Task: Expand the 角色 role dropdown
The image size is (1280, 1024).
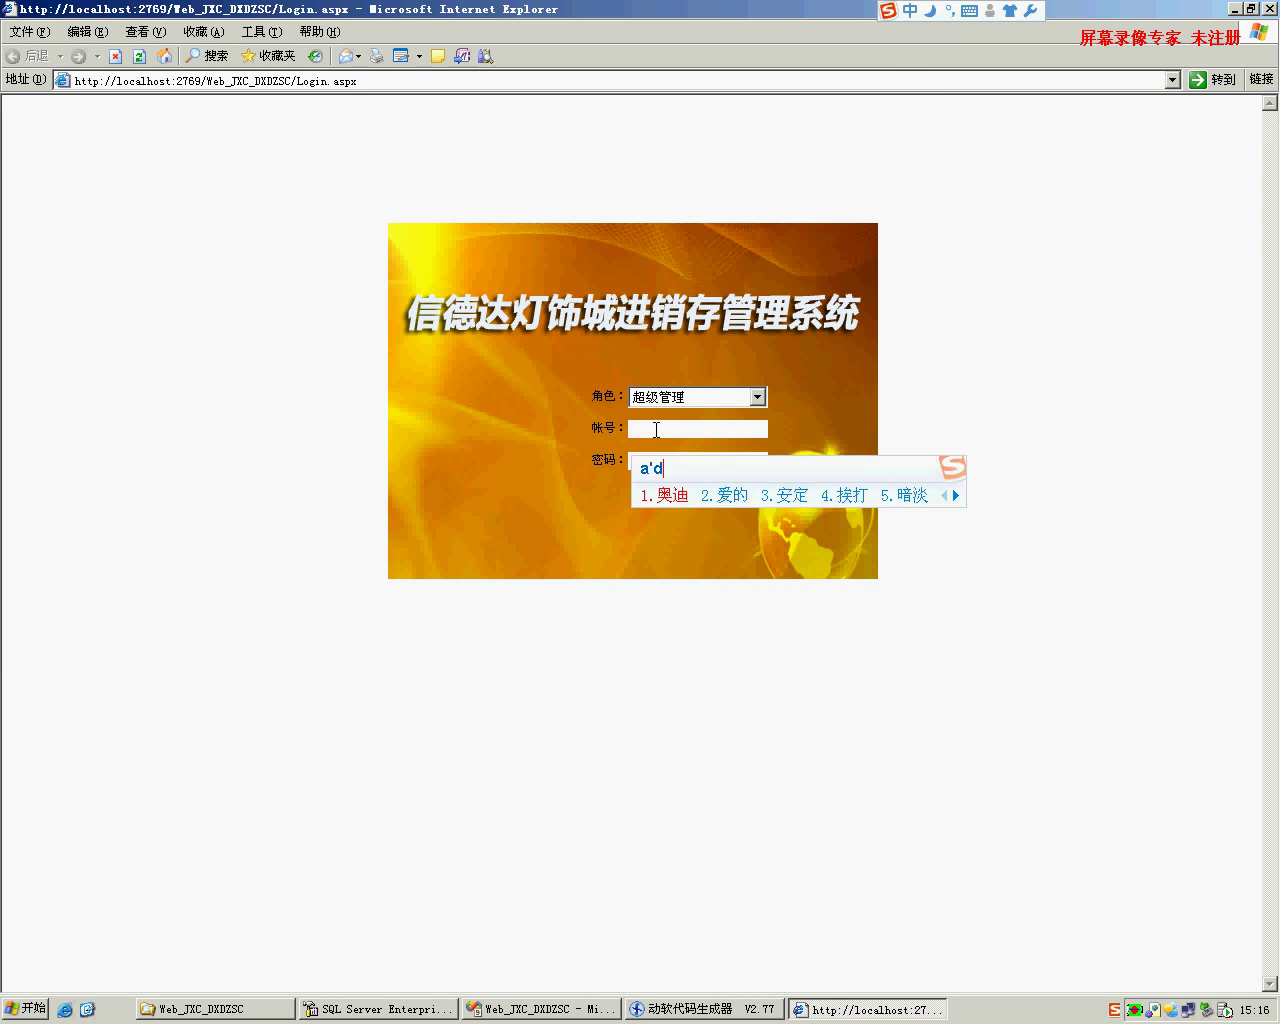Action: 757,397
